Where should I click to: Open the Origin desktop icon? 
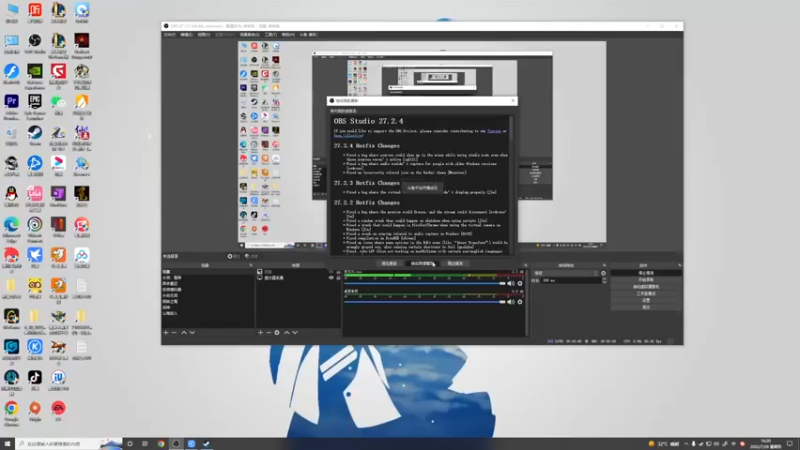(35, 411)
